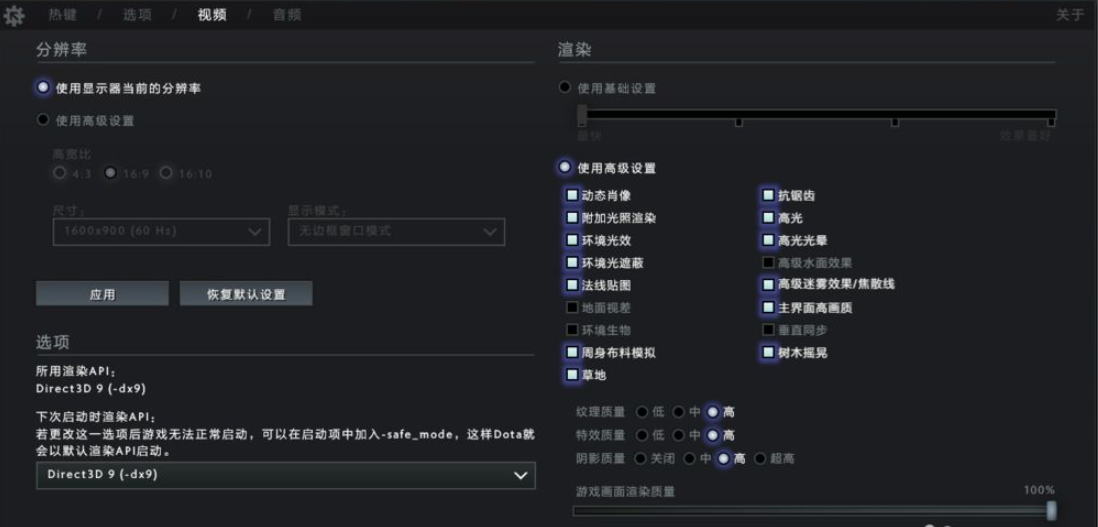The image size is (1098, 527).
Task: Open the 无边框窗口模式 display mode dropdown
Action: pyautogui.click(x=396, y=232)
